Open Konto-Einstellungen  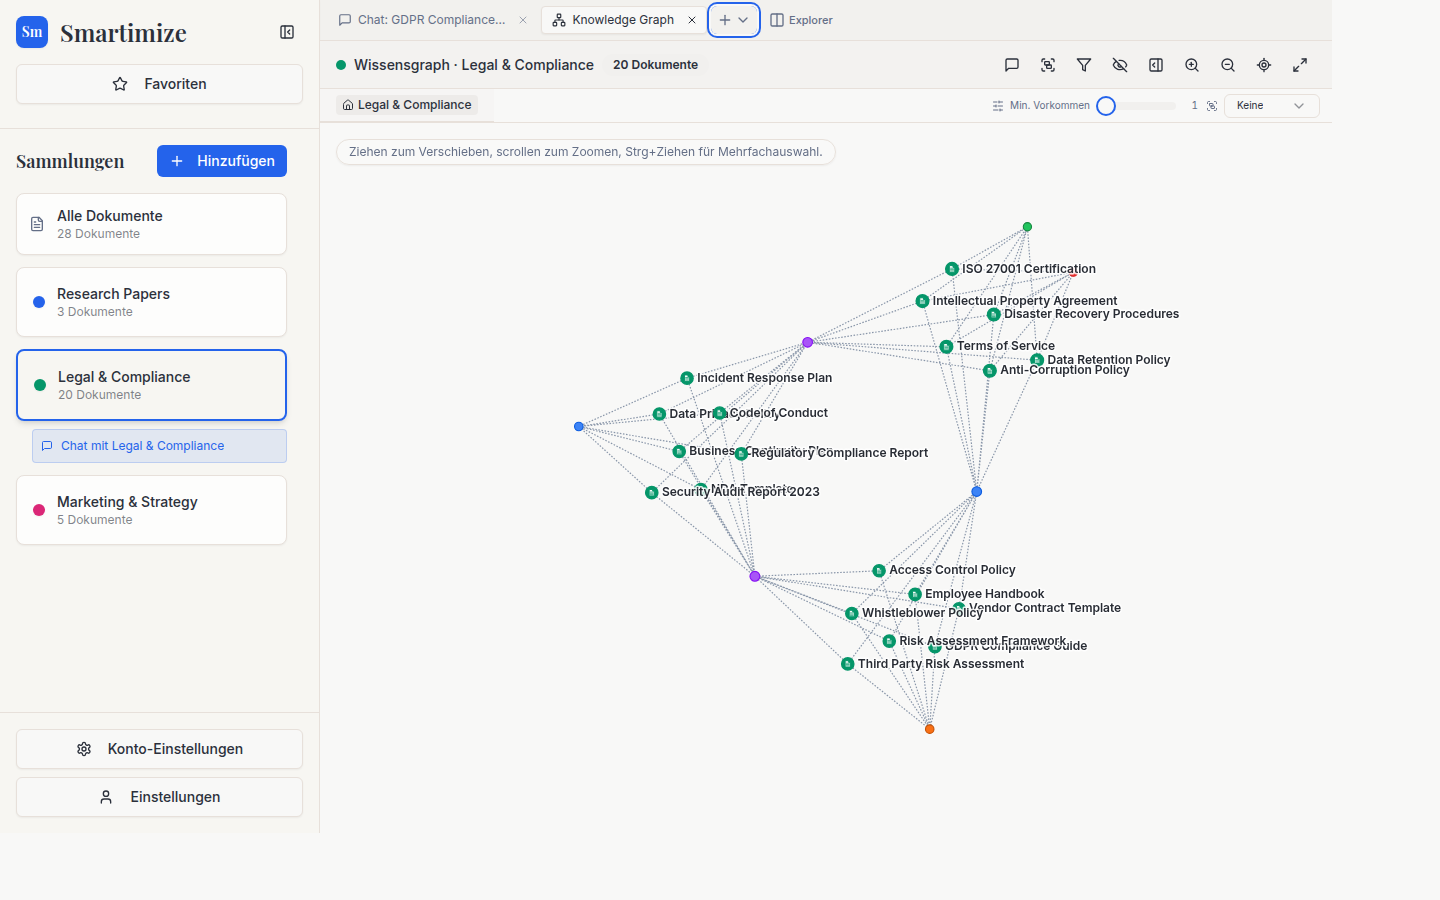[x=159, y=749]
